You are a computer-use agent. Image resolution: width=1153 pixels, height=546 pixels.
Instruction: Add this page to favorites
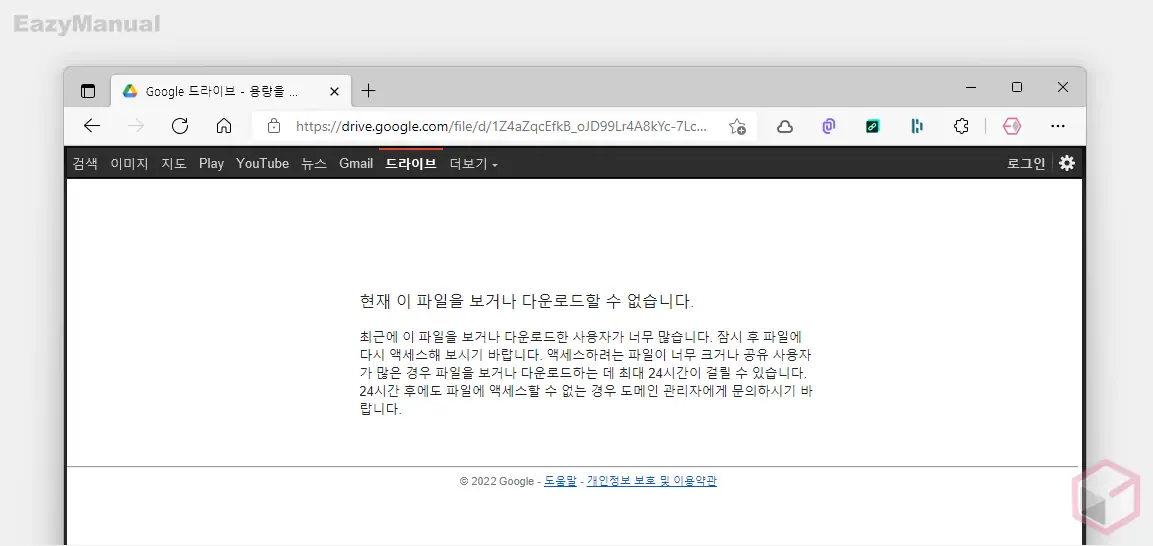coord(737,126)
